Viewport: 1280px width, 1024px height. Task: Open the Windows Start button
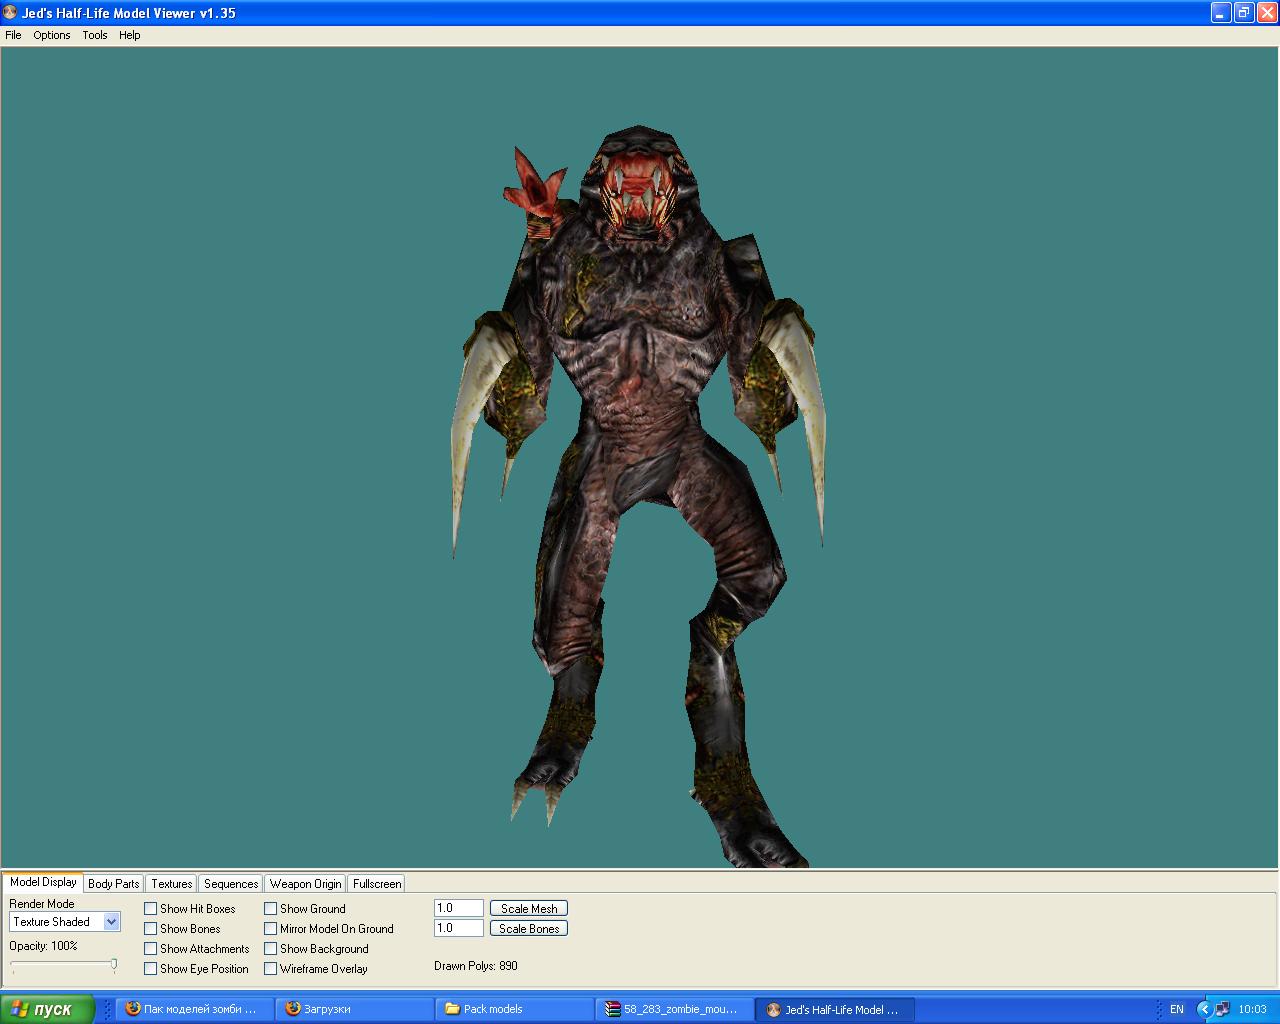(47, 1009)
